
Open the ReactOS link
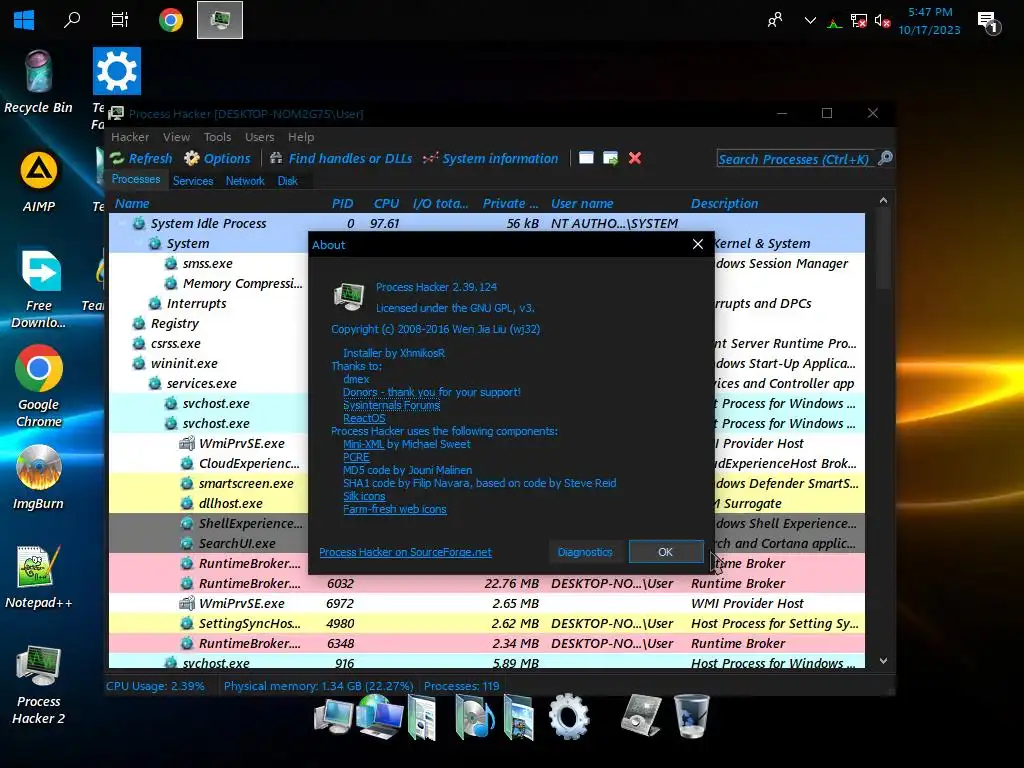[364, 418]
